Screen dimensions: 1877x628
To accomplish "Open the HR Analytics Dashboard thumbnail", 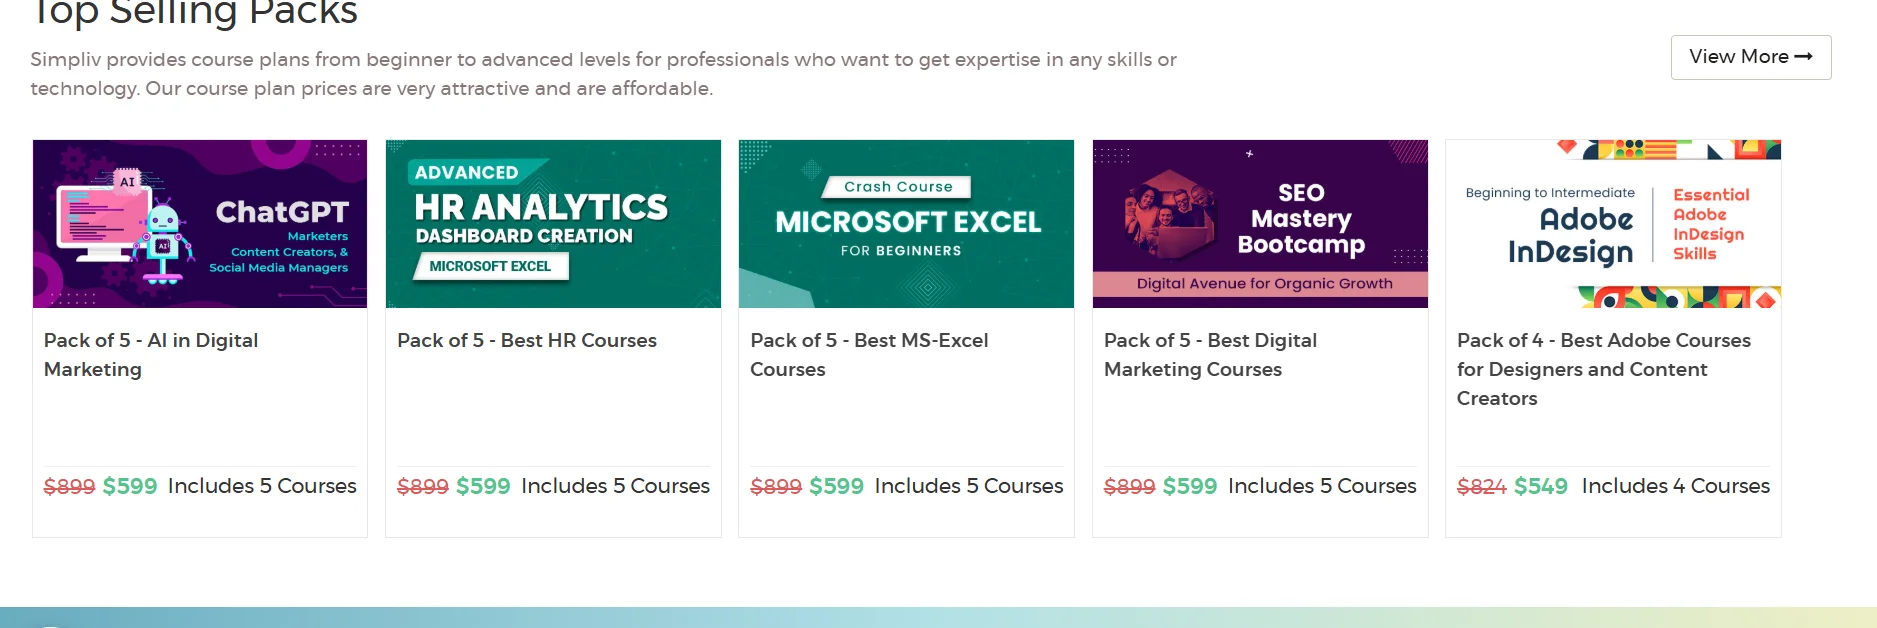I will click(x=553, y=223).
